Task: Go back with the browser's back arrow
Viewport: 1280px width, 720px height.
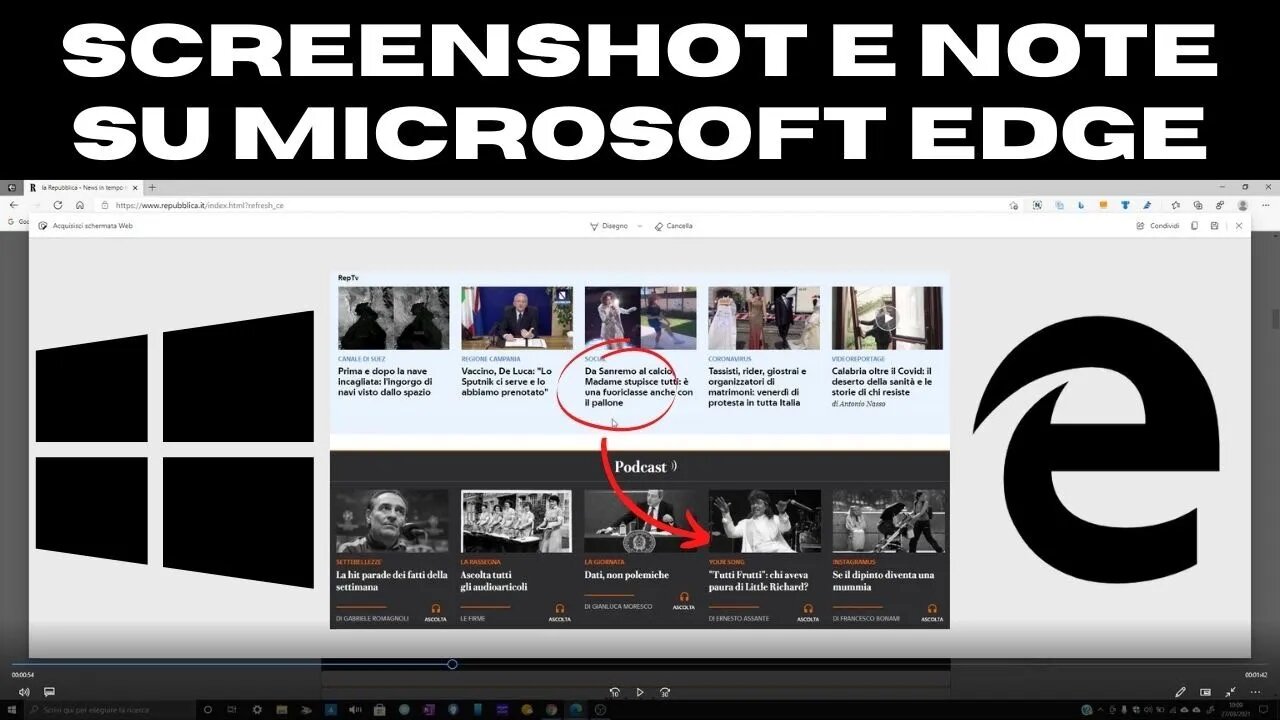Action: (x=13, y=205)
